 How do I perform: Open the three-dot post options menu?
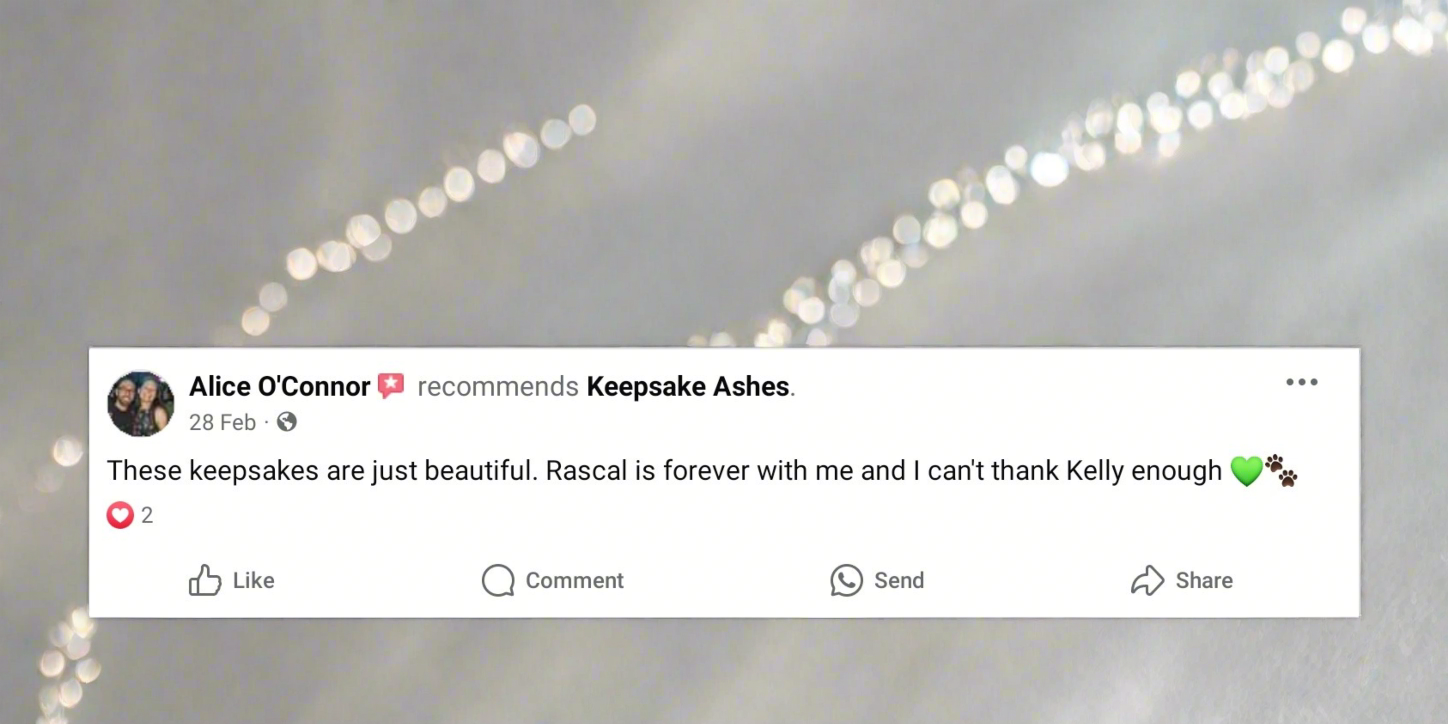click(x=1301, y=382)
